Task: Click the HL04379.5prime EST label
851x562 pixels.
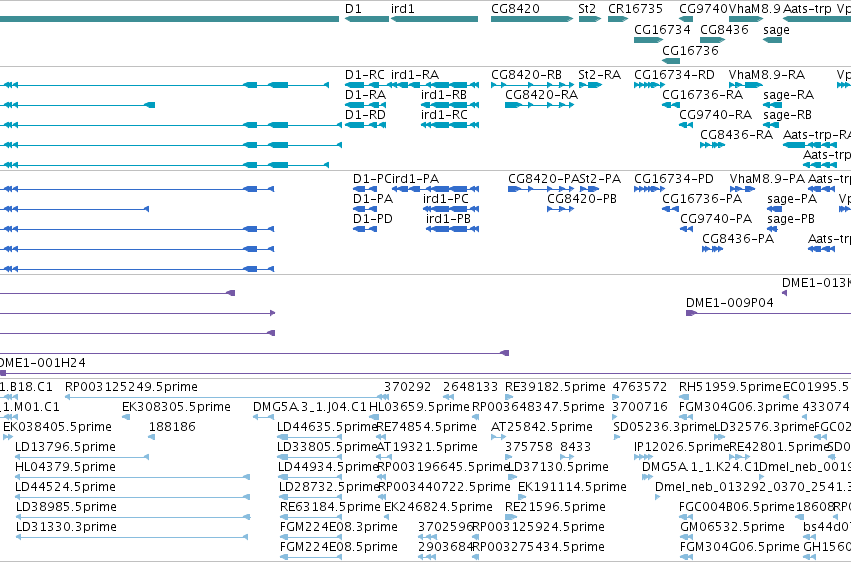Action: tap(65, 467)
